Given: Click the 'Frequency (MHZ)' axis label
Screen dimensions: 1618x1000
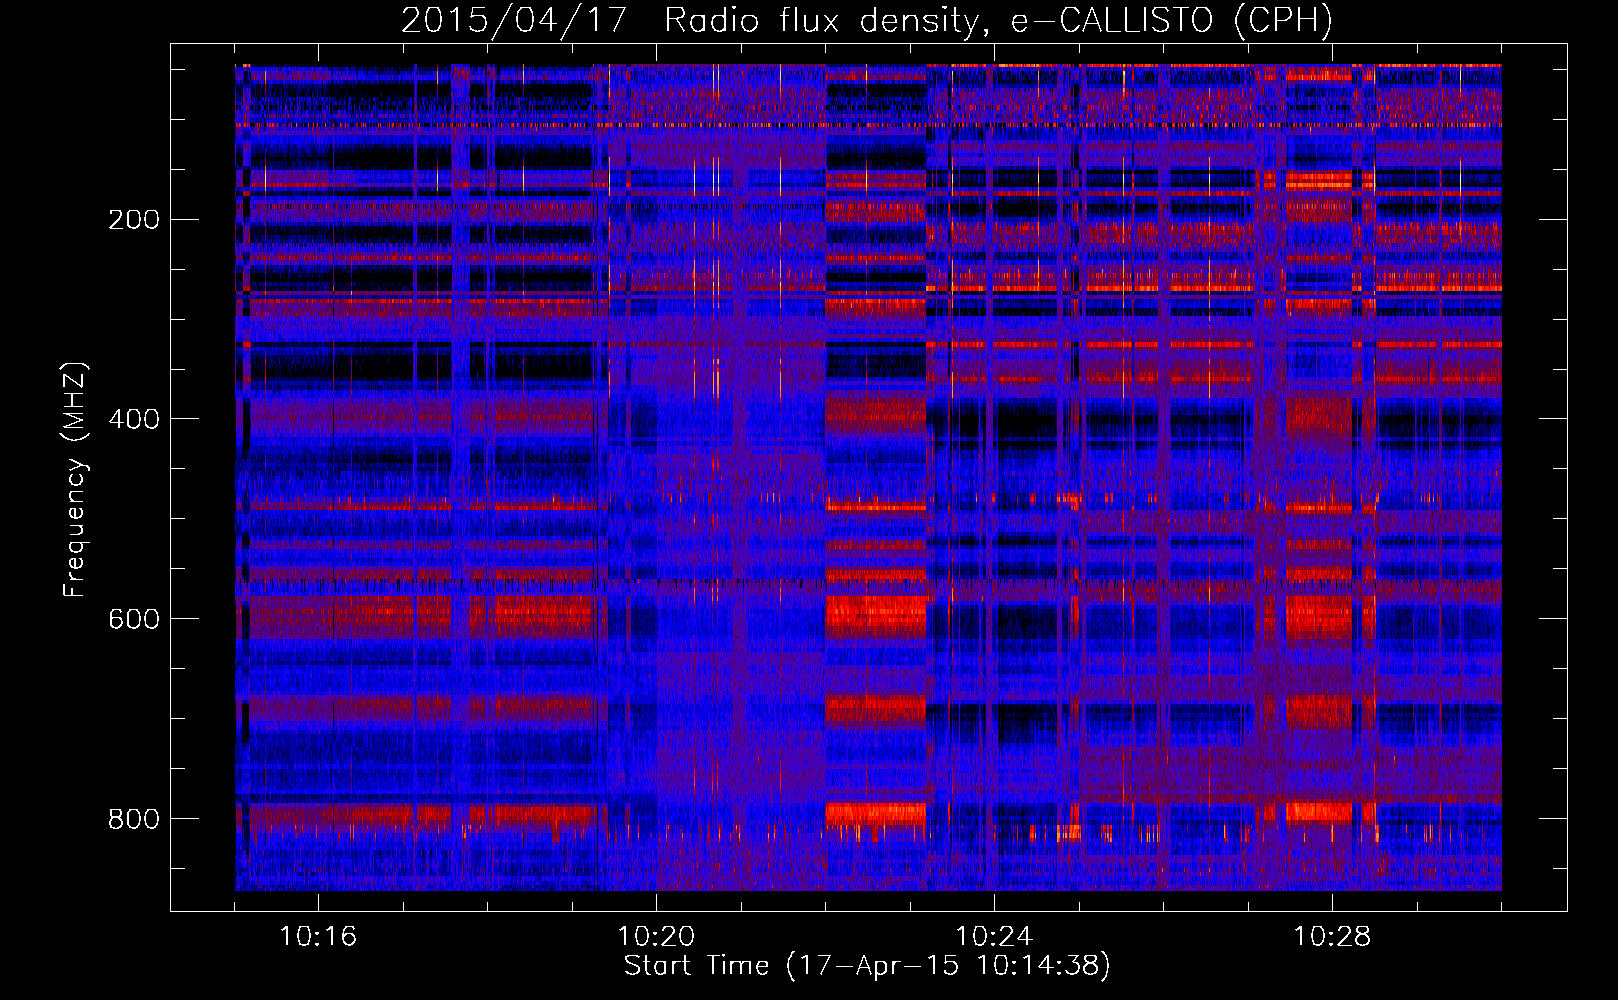Looking at the screenshot, I should [75, 480].
